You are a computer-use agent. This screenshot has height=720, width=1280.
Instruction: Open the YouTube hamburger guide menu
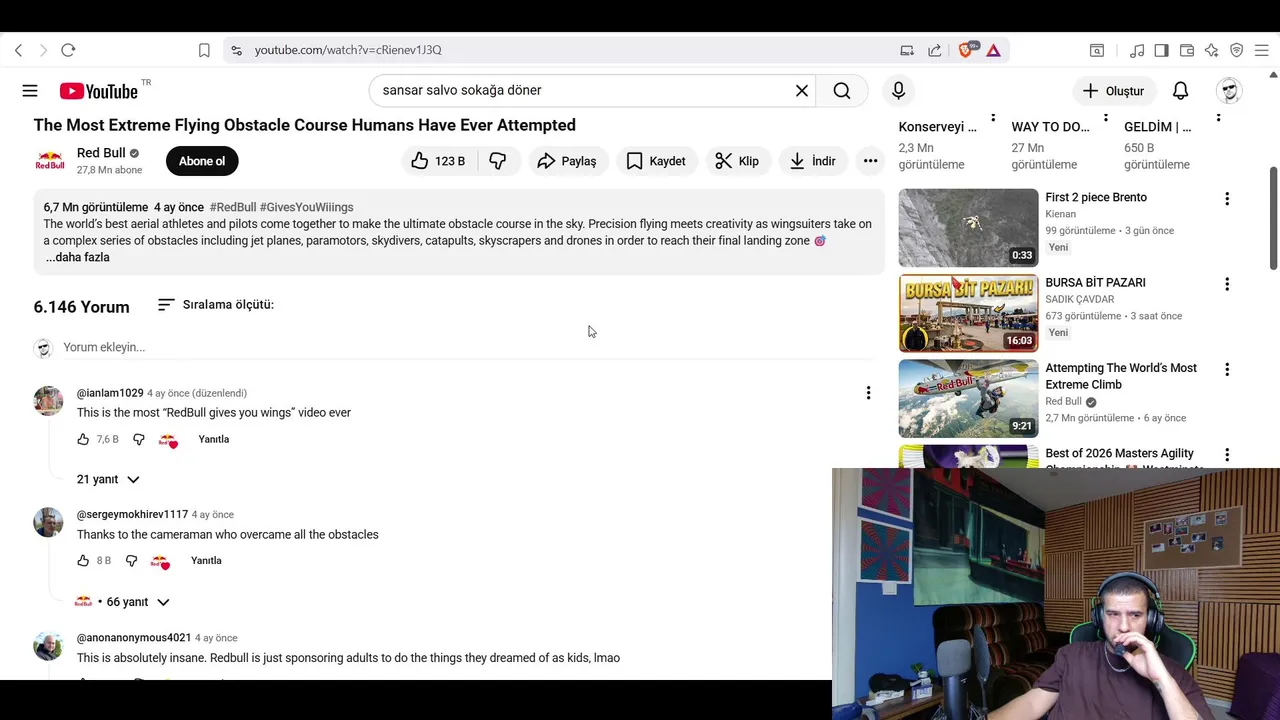(x=30, y=91)
